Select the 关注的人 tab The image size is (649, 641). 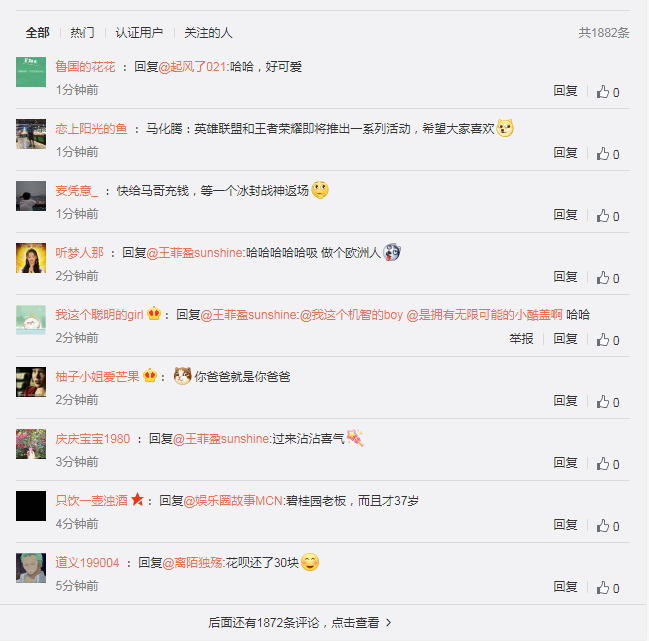point(208,33)
